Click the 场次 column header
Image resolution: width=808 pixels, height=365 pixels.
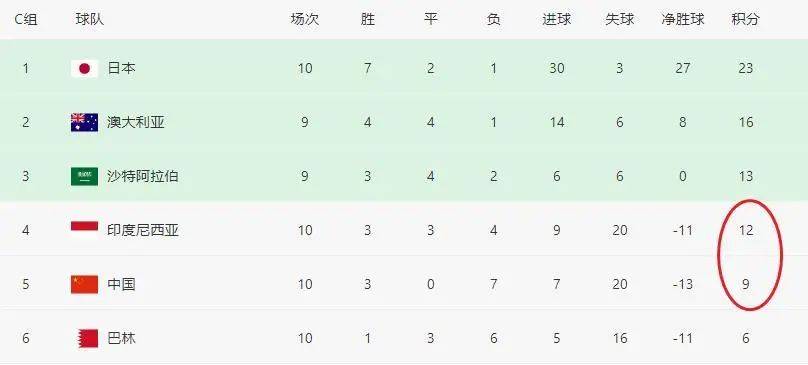(305, 20)
